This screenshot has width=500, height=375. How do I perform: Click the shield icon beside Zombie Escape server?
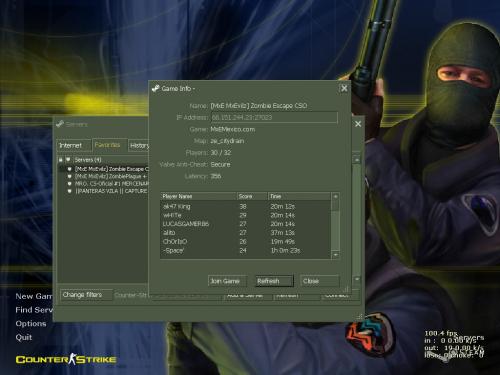pyautogui.click(x=70, y=169)
